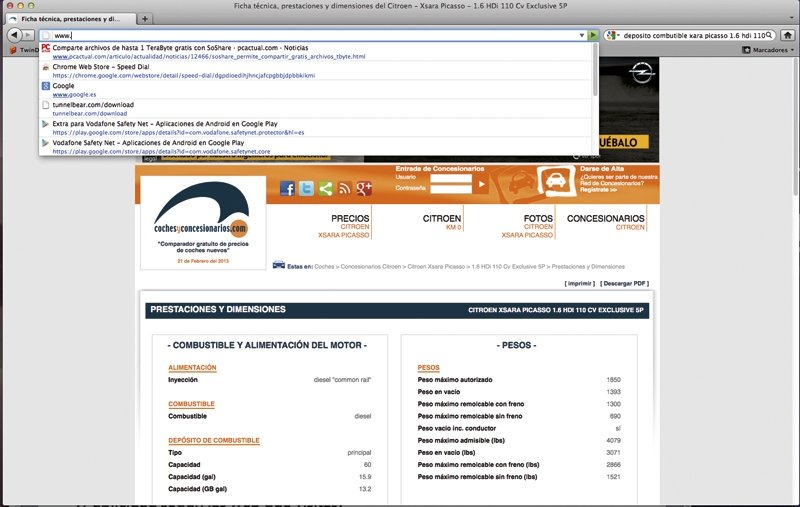Click the Inyección diesel common rail value

tap(342, 380)
